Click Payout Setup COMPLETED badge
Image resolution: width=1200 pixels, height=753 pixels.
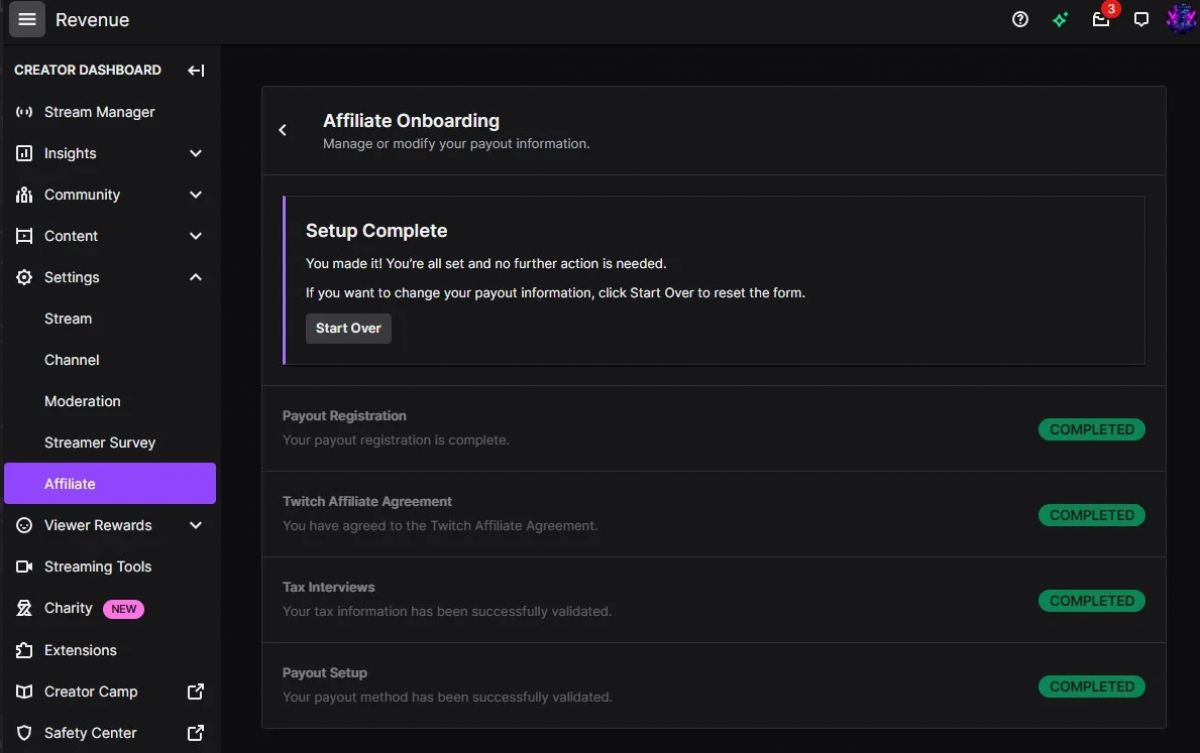1091,687
